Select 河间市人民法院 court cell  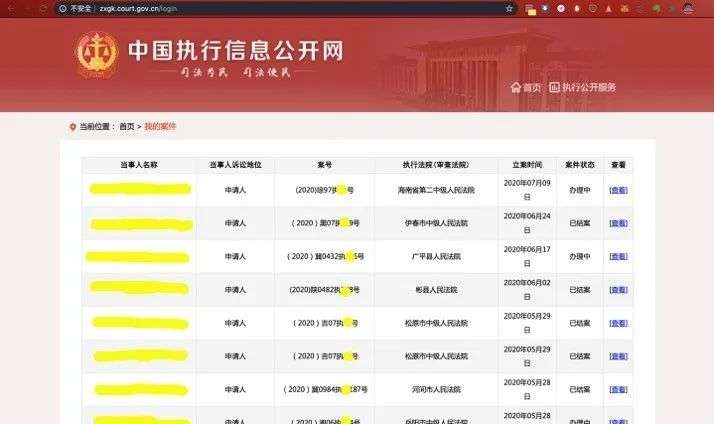tap(436, 389)
